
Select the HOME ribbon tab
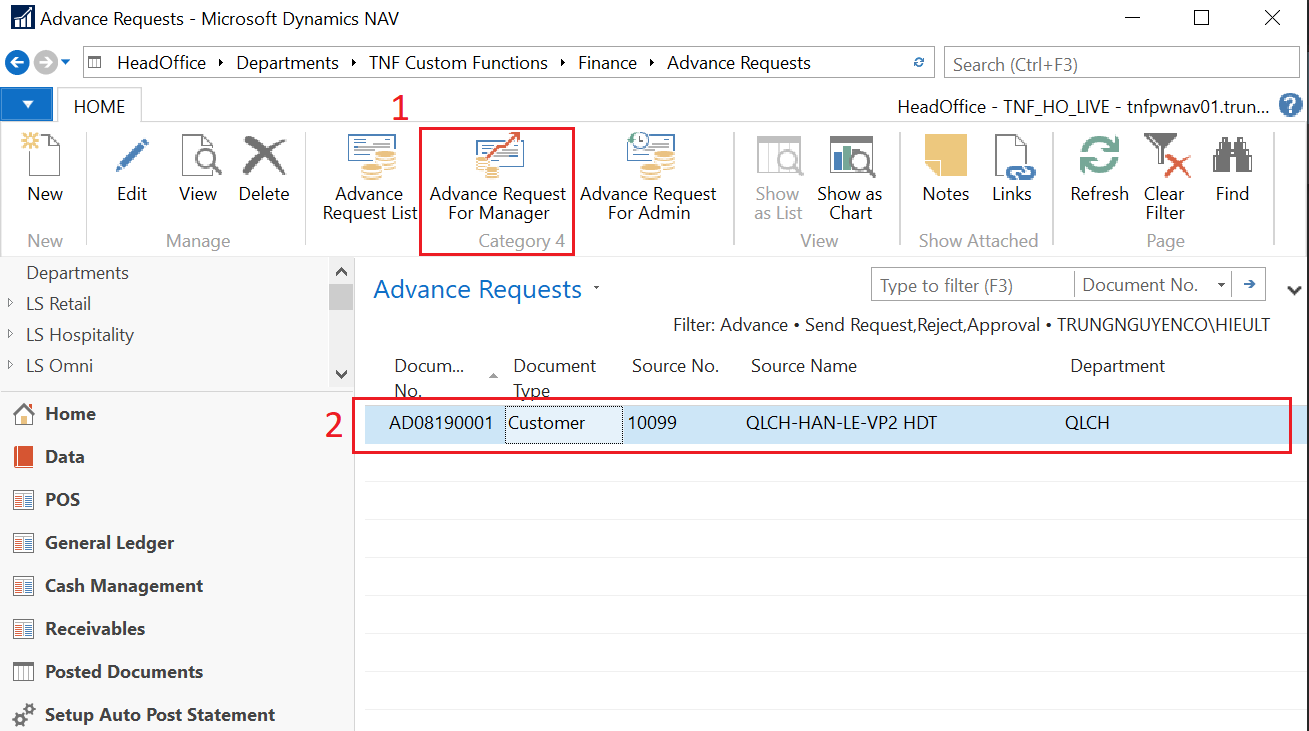99,107
